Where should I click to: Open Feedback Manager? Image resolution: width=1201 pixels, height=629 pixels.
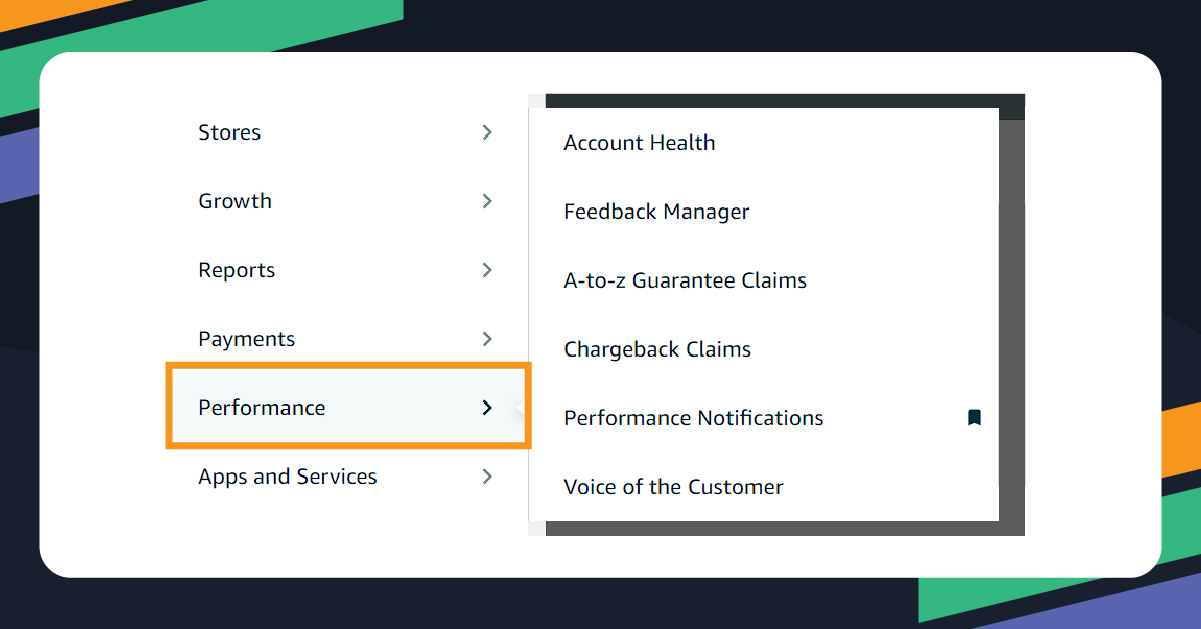656,211
